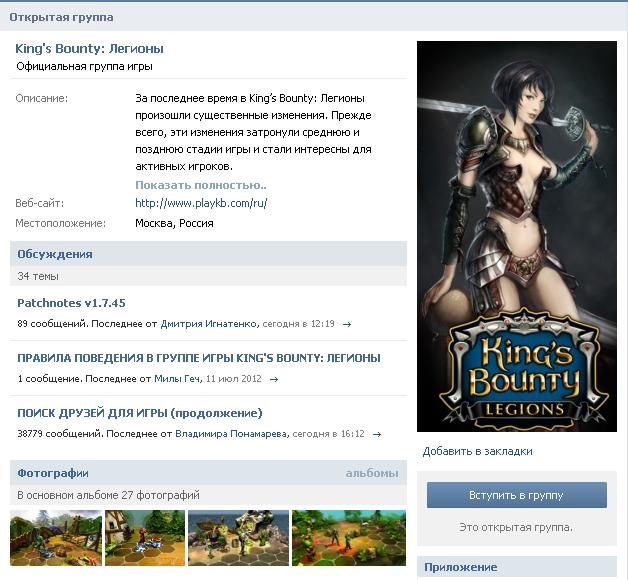
Task: Click Это открытая группа notice text
Action: (x=516, y=527)
